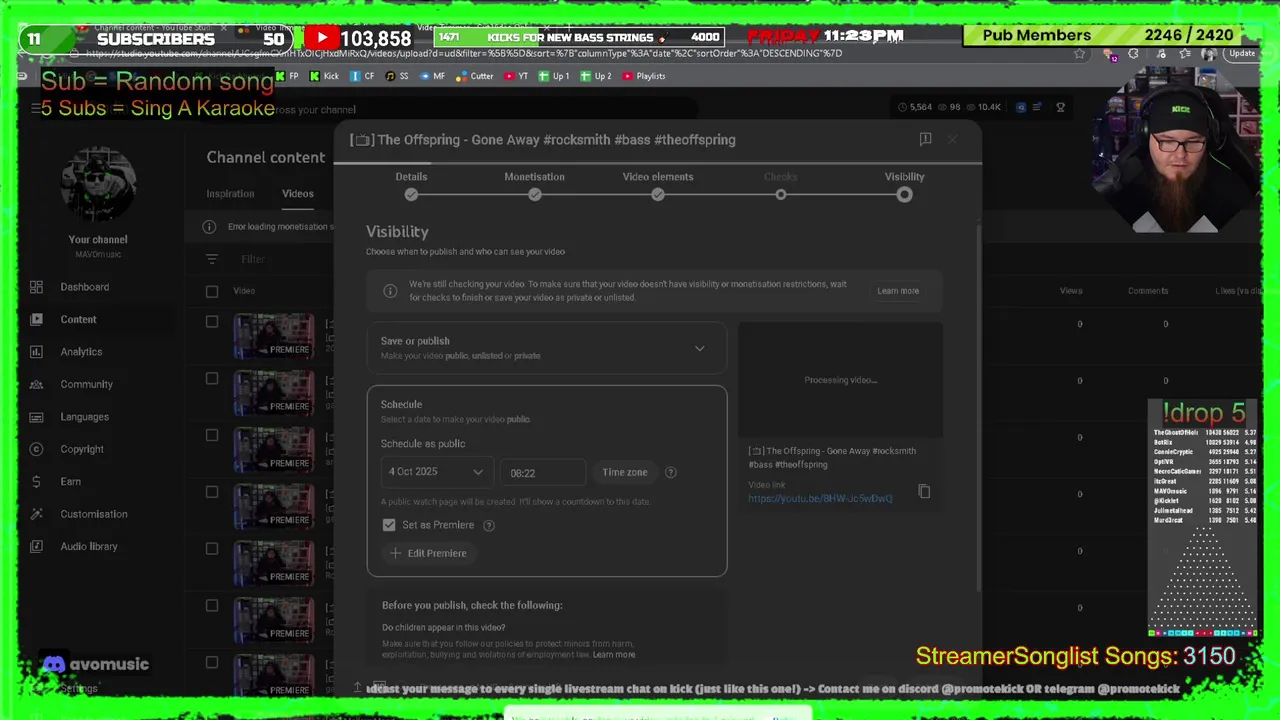Open the YT bookmark
The height and width of the screenshot is (720, 1280).
pyautogui.click(x=517, y=76)
